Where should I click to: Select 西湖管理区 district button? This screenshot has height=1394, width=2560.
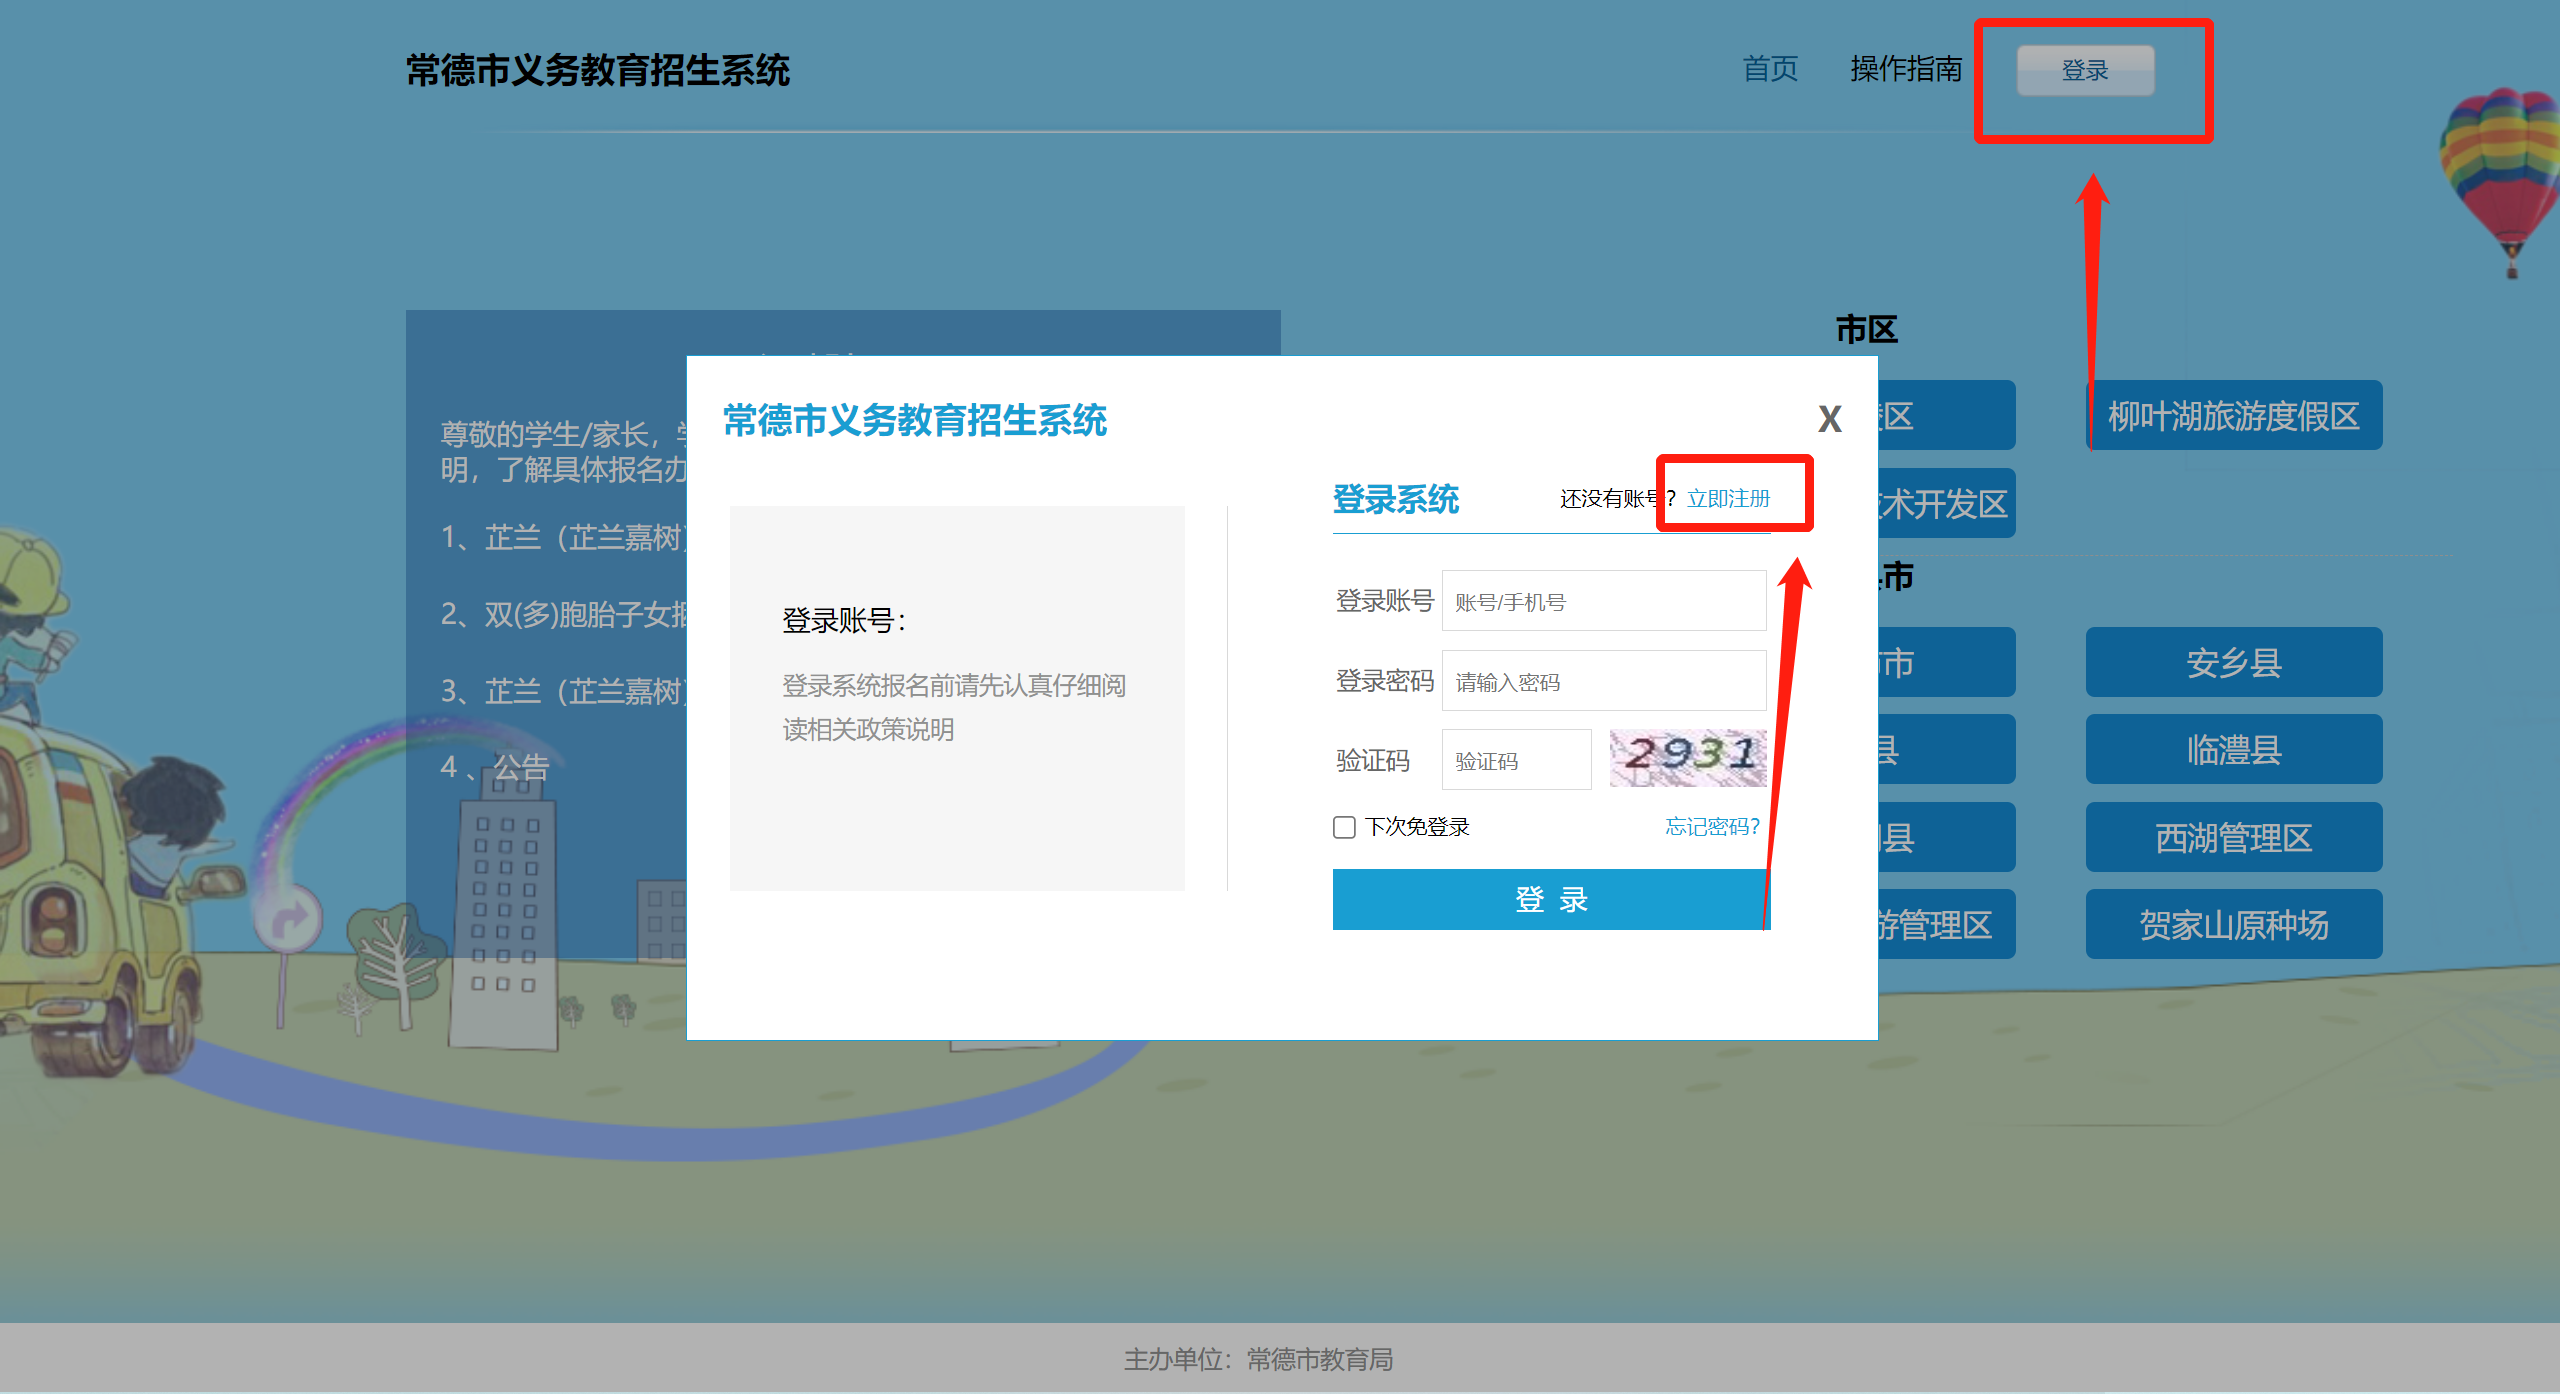pyautogui.click(x=2233, y=837)
